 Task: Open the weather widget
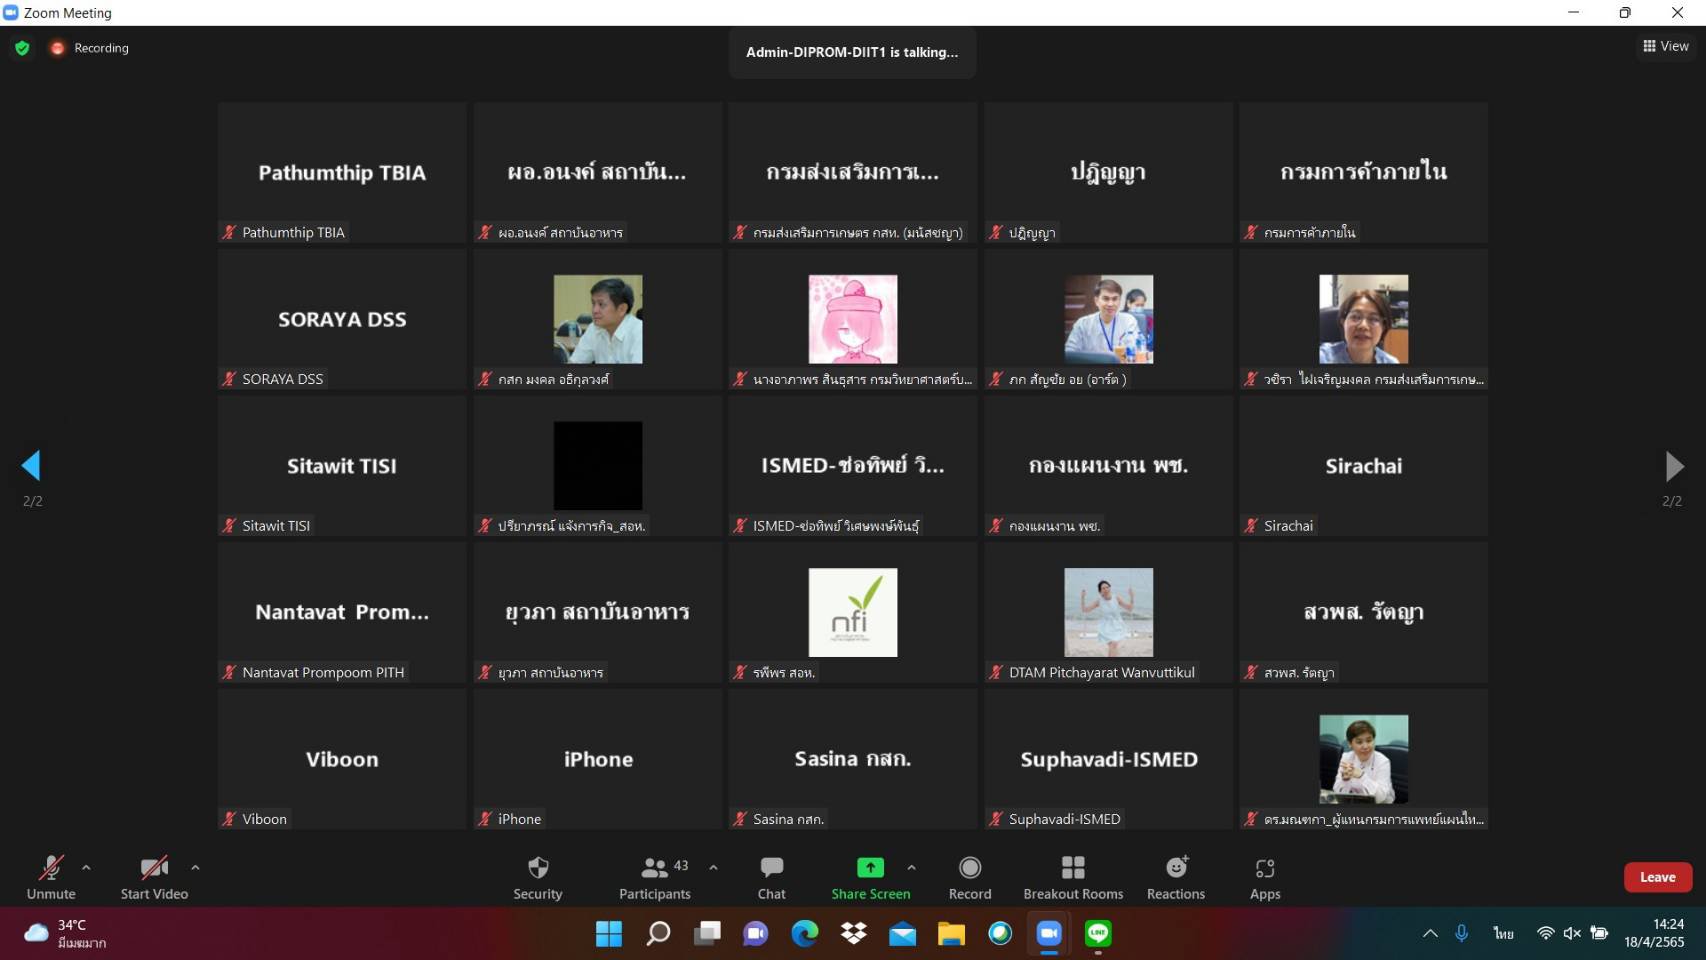click(x=66, y=933)
